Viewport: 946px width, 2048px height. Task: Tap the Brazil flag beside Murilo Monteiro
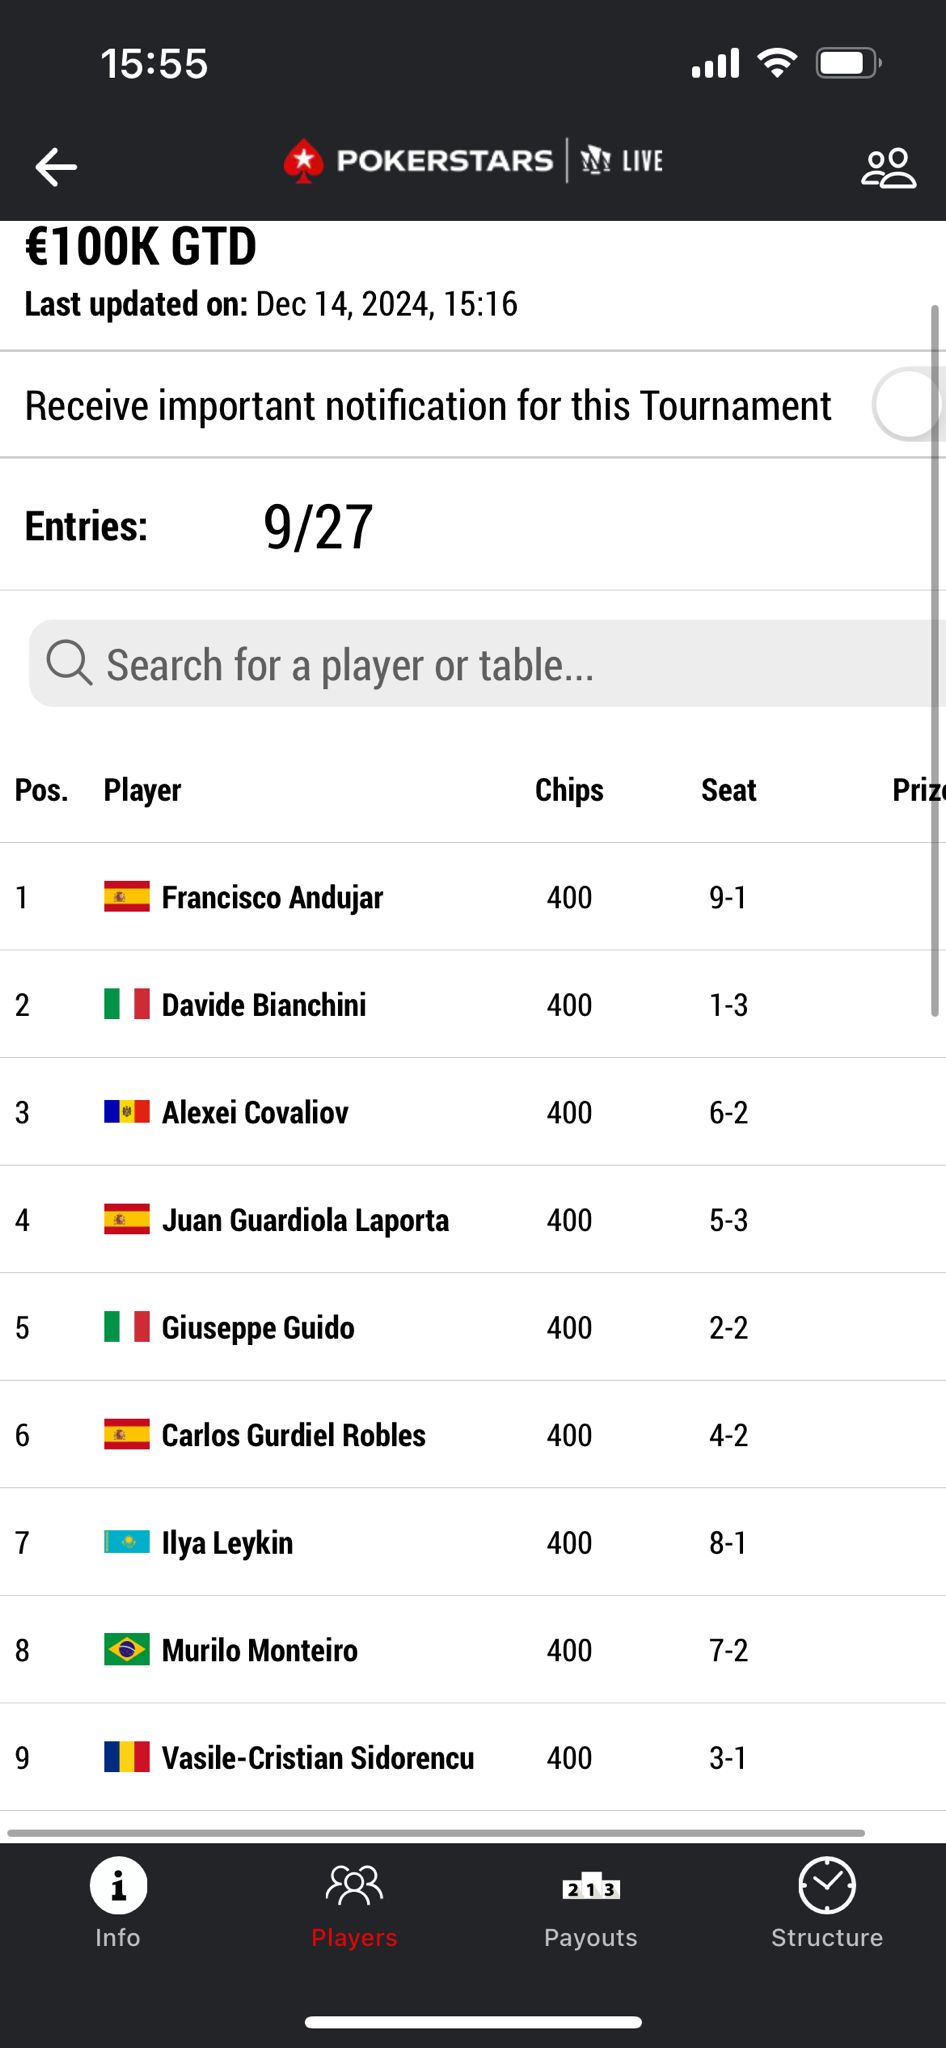(x=127, y=1650)
